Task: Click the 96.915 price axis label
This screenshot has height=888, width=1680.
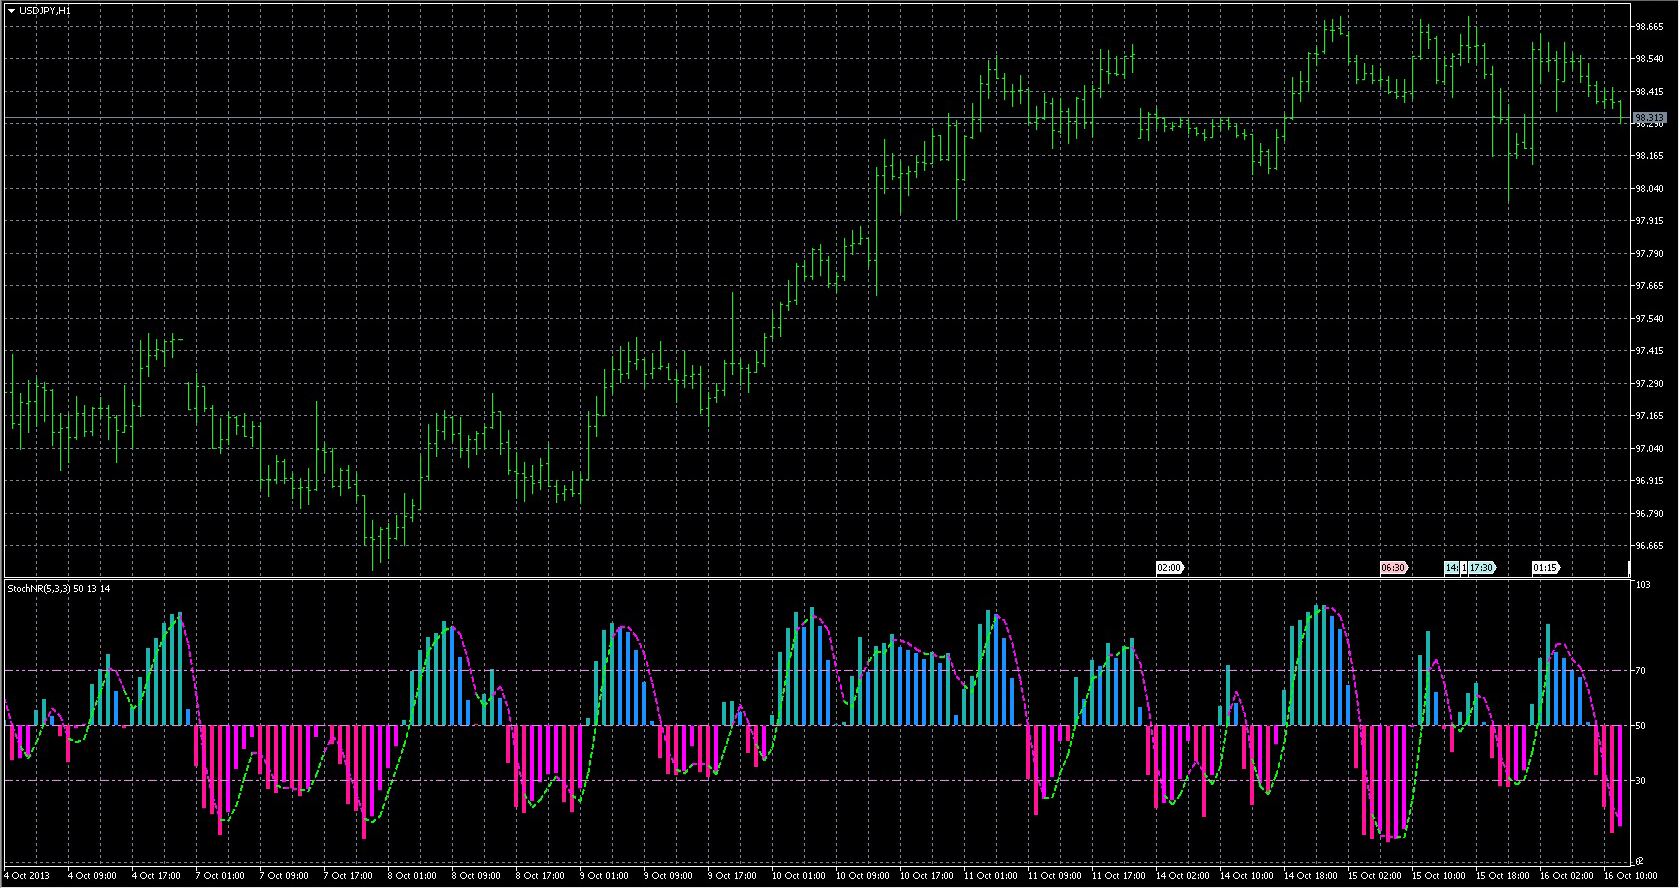Action: pyautogui.click(x=1649, y=481)
